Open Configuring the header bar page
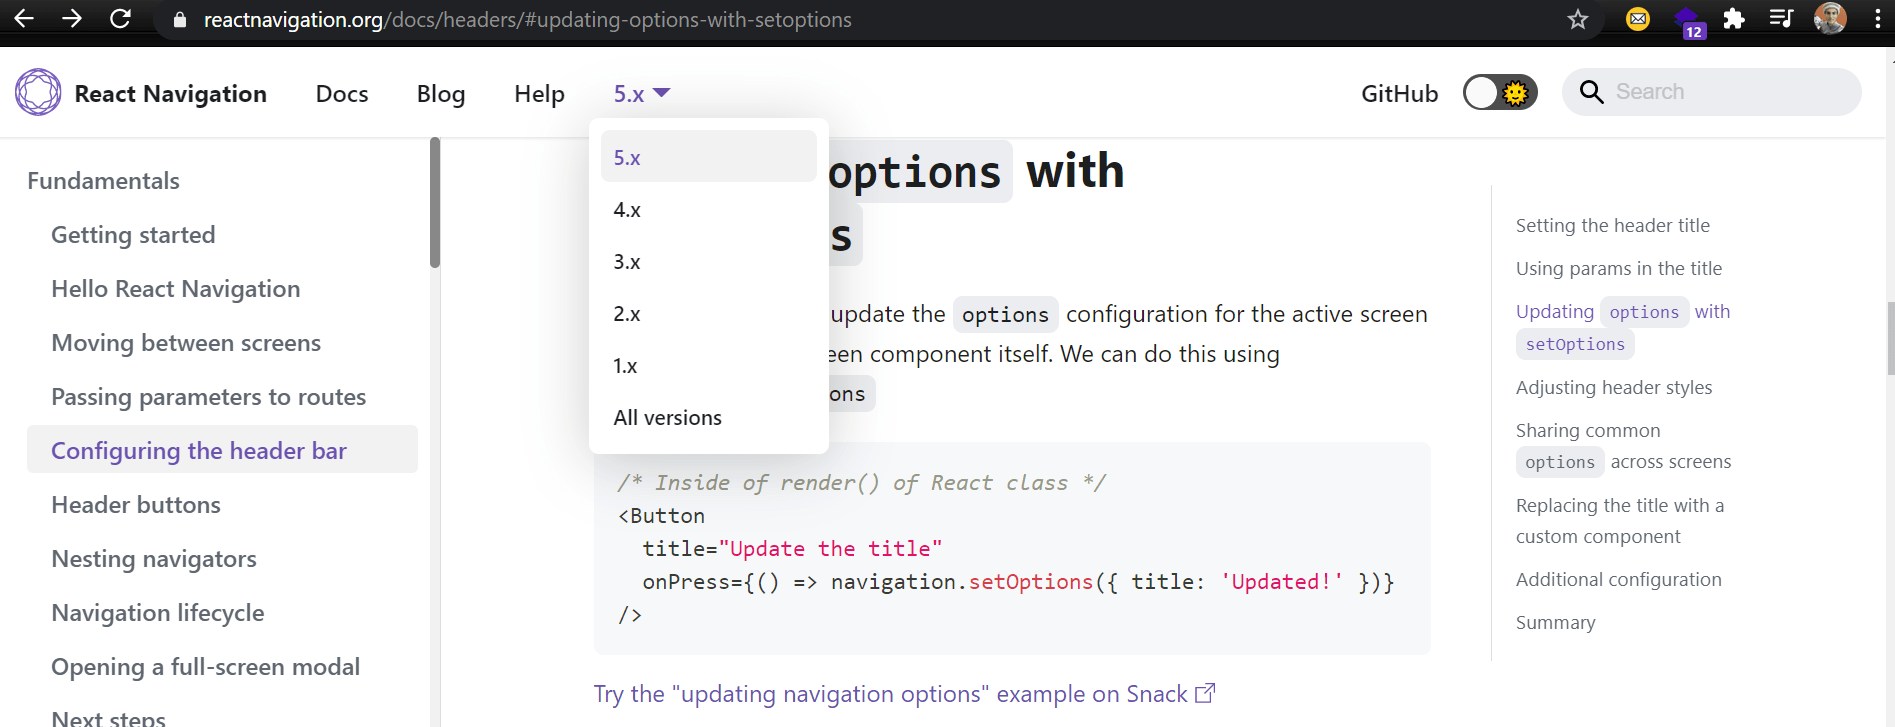The height and width of the screenshot is (727, 1895). (x=222, y=450)
